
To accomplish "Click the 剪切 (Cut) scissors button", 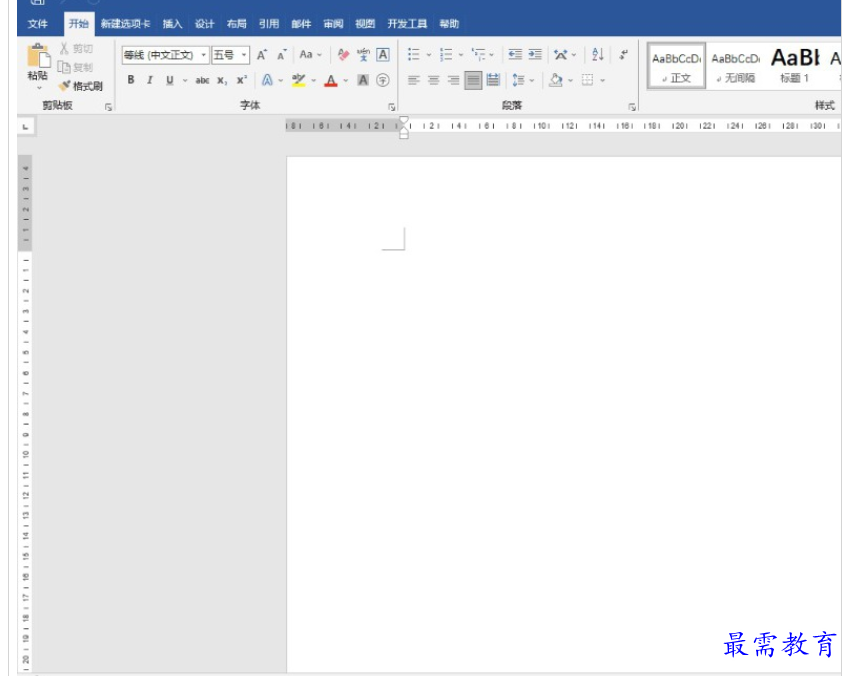I will click(76, 49).
